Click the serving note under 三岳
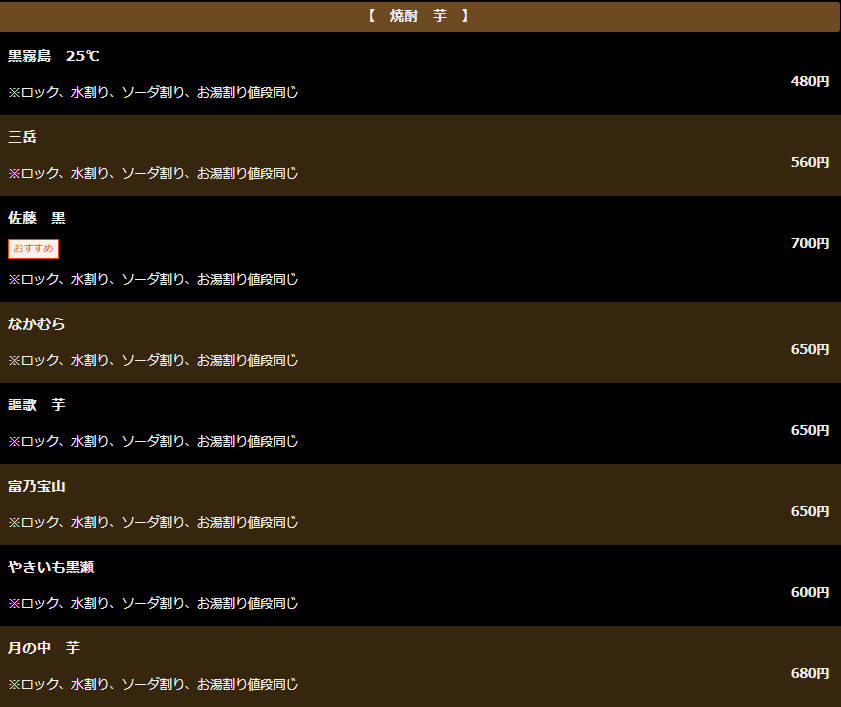841x707 pixels. tap(153, 173)
